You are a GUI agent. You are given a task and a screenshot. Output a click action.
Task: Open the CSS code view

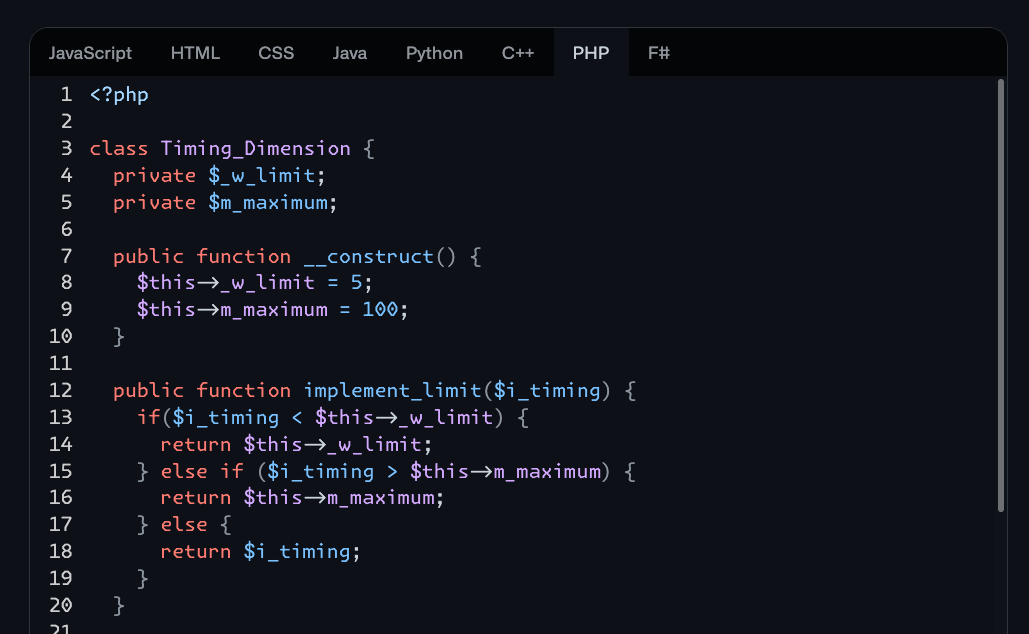pyautogui.click(x=276, y=53)
